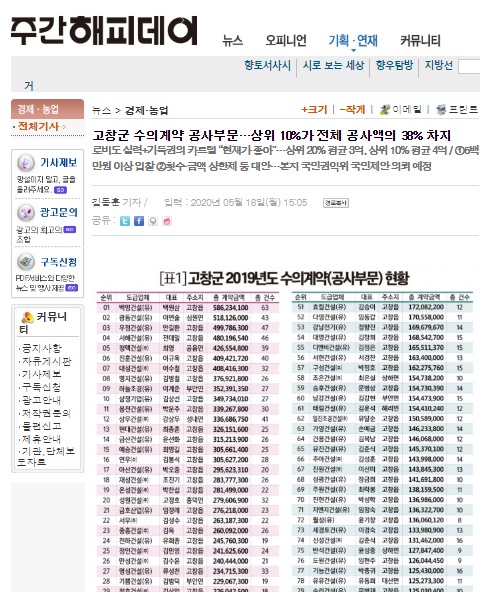Image resolution: width=480 pixels, height=592 pixels.
Task: Share article on Twitter
Action: (125, 221)
